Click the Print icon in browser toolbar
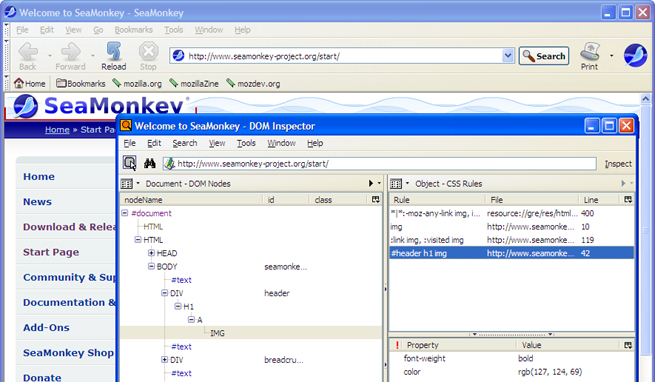Screen dimensions: 655x382 coord(589,52)
